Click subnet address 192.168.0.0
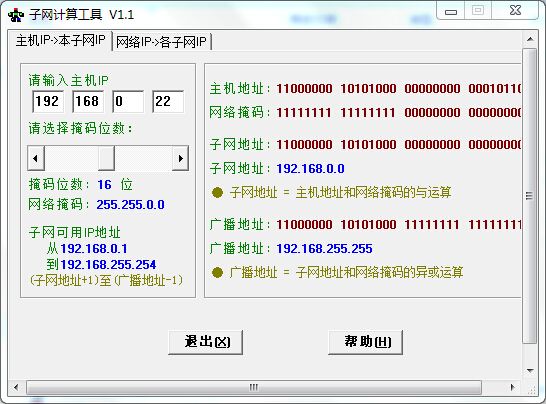Viewport: 546px width, 404px height. pos(311,169)
